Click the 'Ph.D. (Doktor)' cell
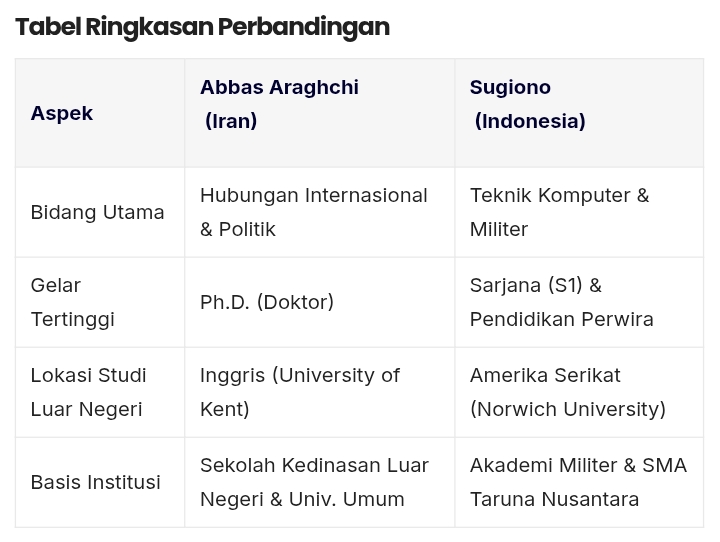 point(267,302)
